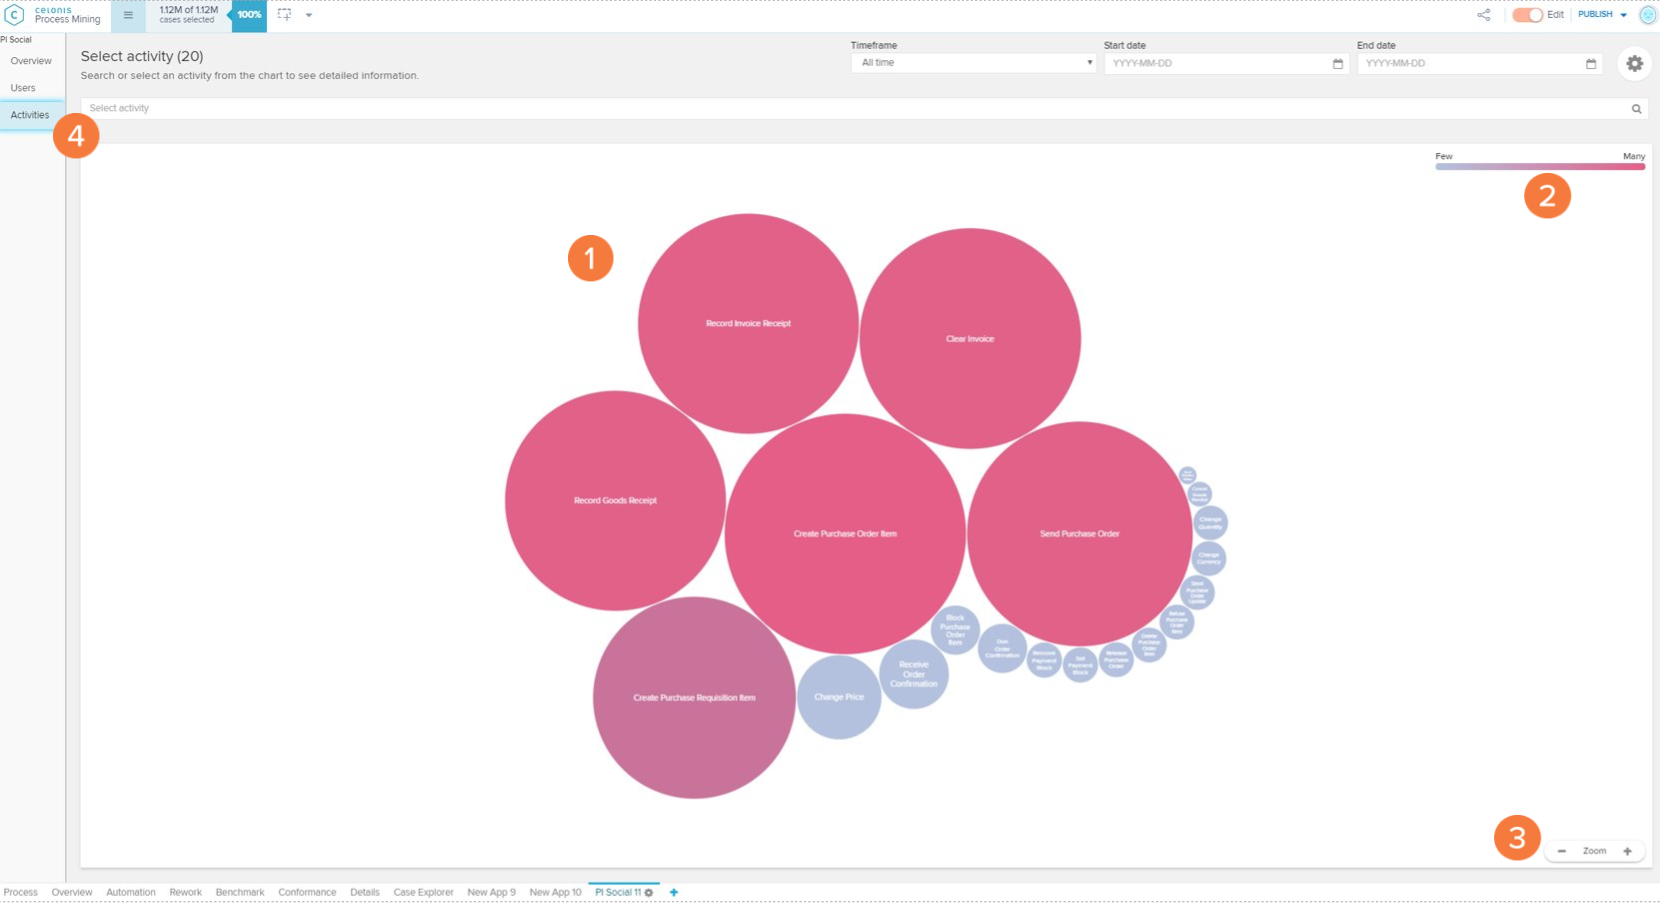Select the Refuse Purchase Order Item bubble

pyautogui.click(x=1177, y=622)
